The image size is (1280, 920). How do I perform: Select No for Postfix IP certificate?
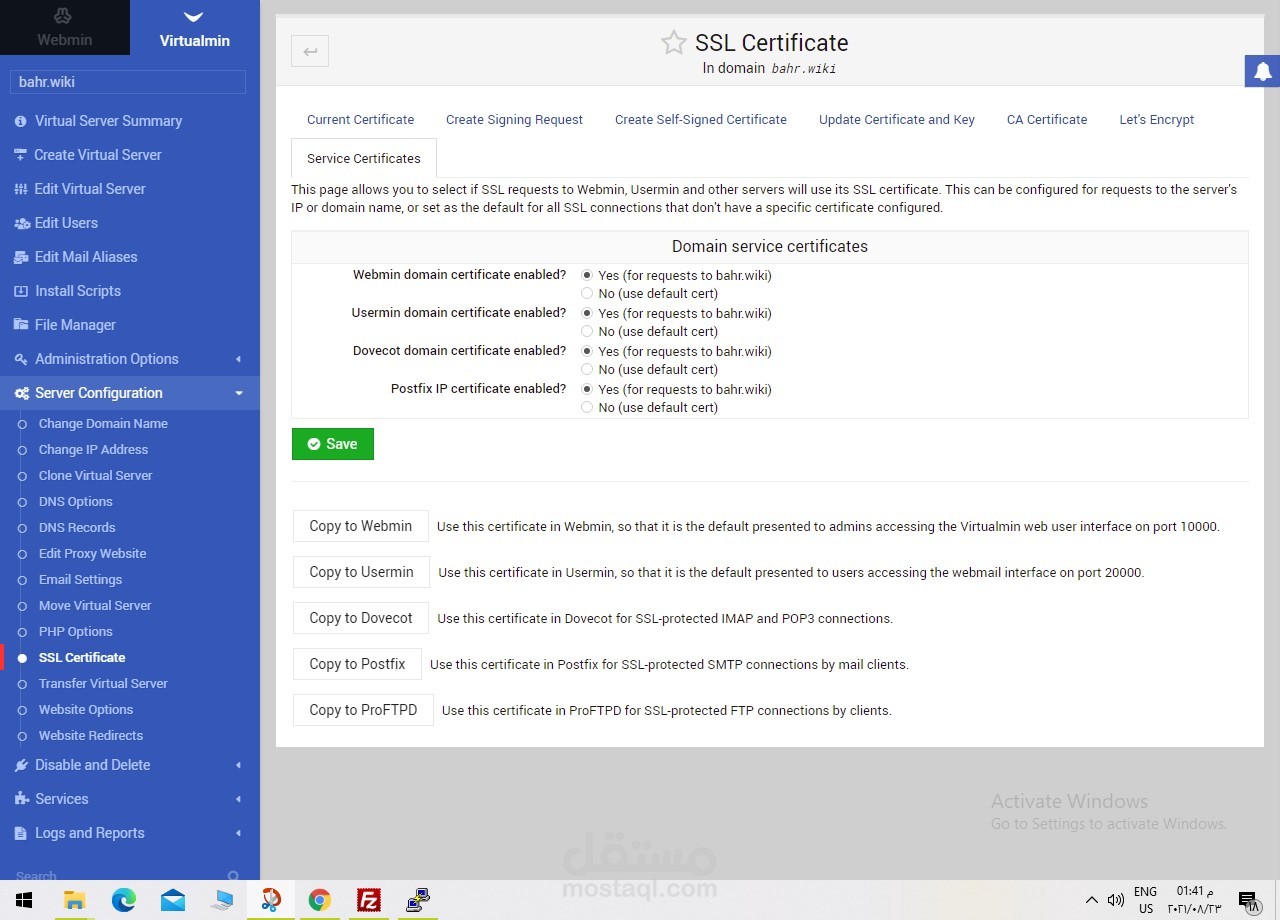click(x=587, y=407)
